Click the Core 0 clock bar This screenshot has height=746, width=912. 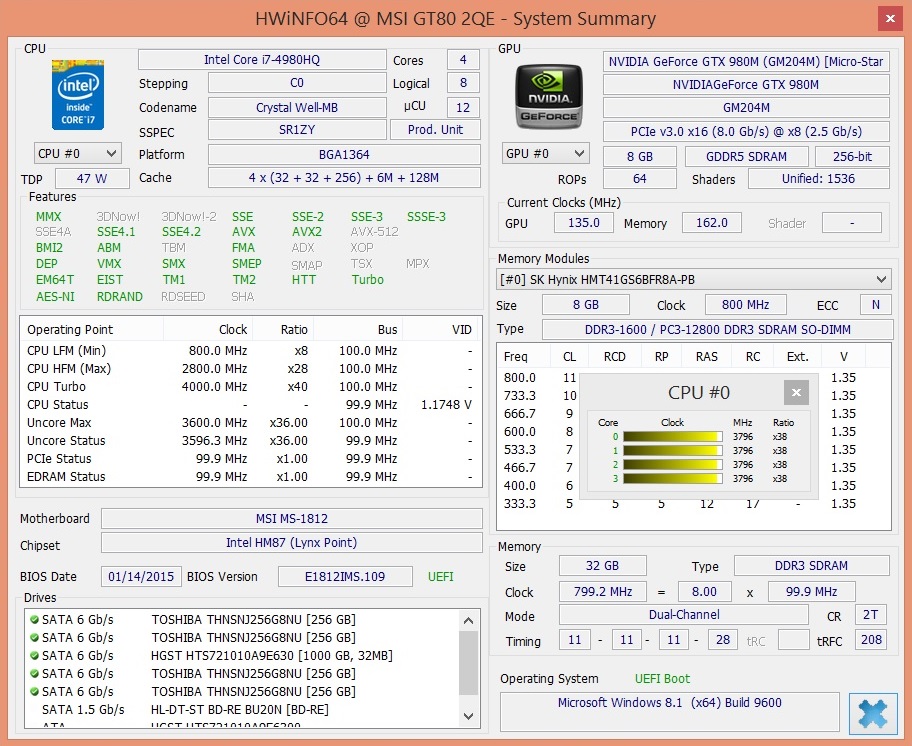tap(672, 437)
